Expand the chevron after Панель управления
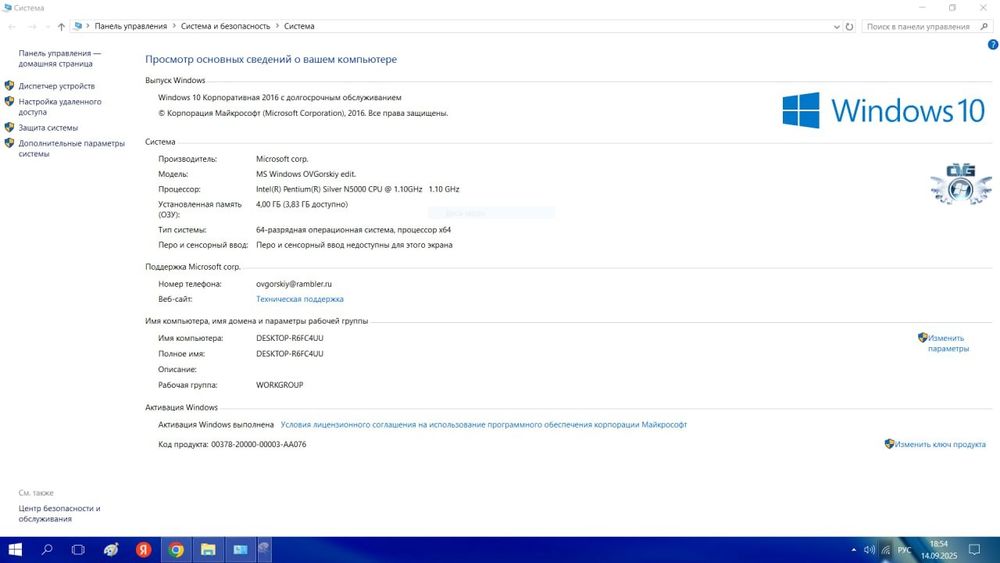 point(174,26)
